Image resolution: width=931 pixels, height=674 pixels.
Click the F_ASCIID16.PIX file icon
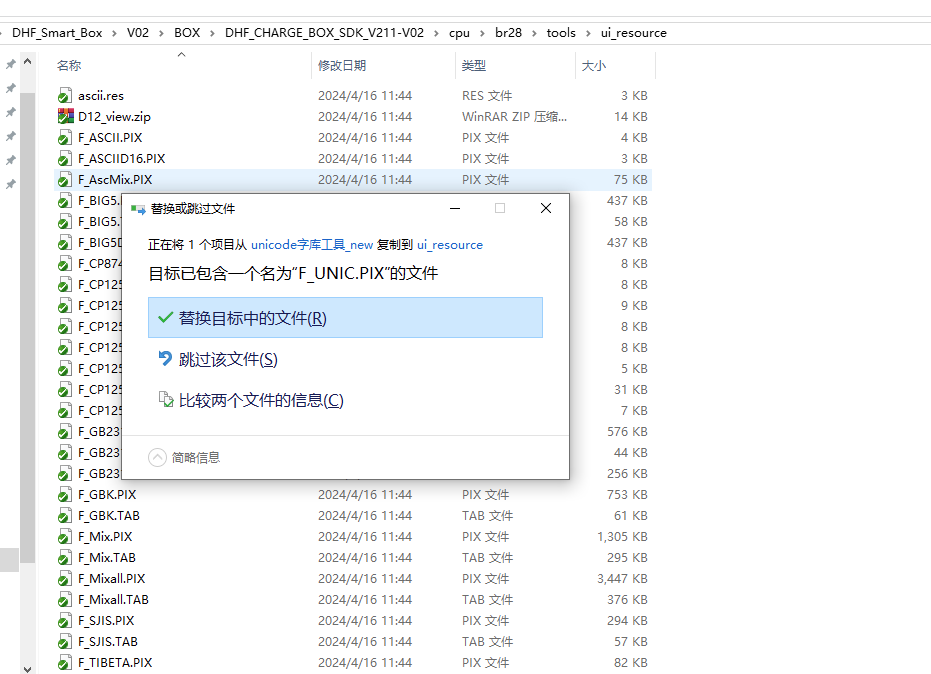65,159
